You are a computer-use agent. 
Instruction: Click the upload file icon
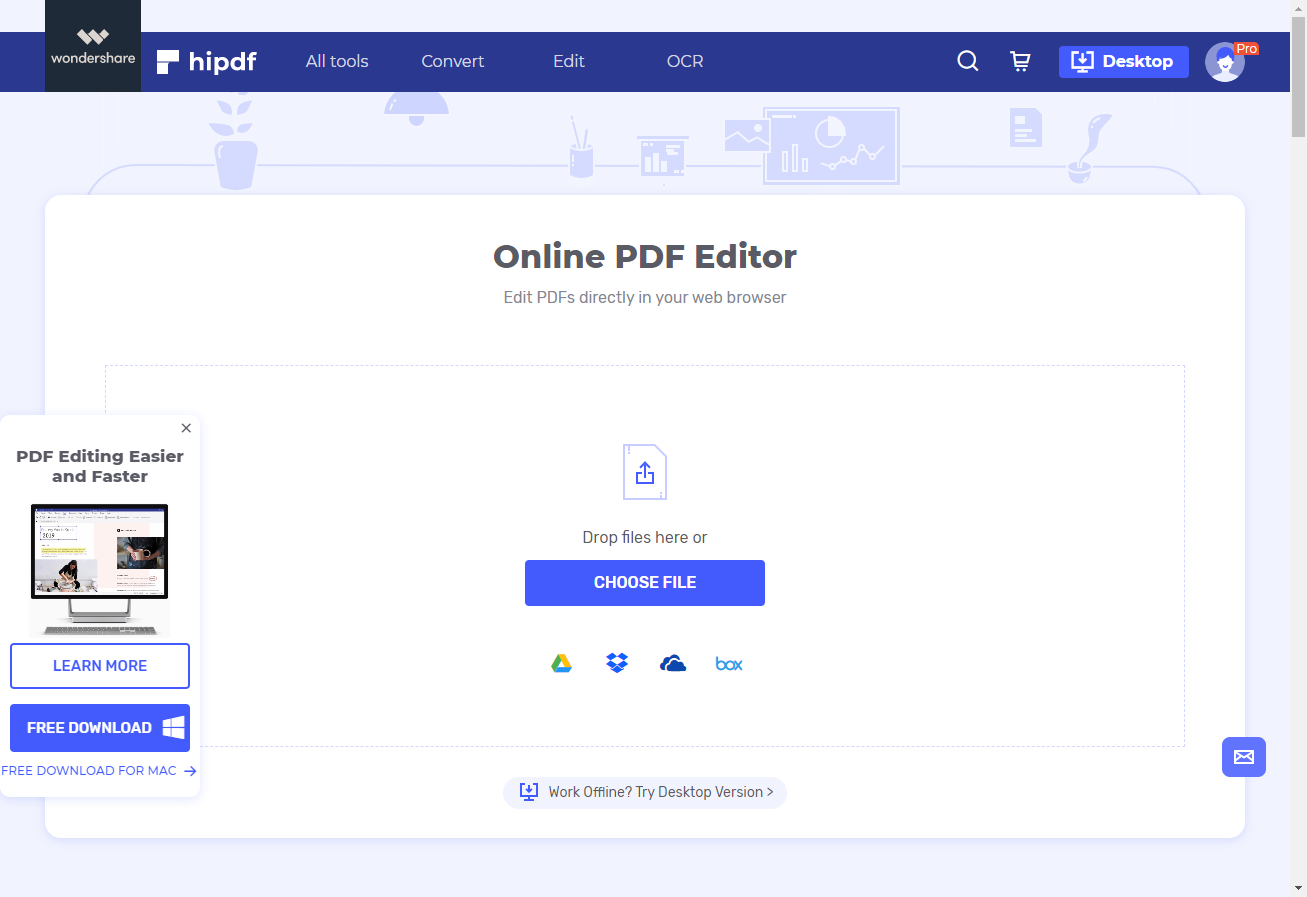645,472
